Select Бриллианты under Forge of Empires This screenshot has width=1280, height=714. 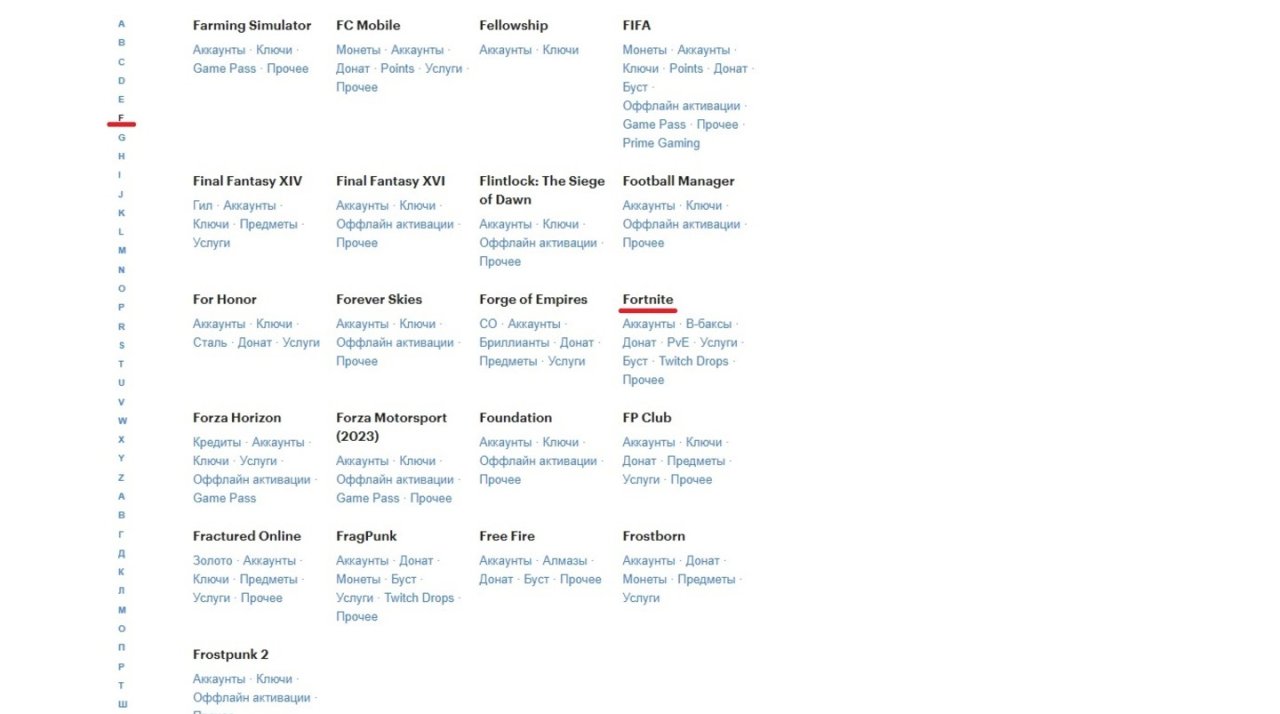[x=514, y=342]
